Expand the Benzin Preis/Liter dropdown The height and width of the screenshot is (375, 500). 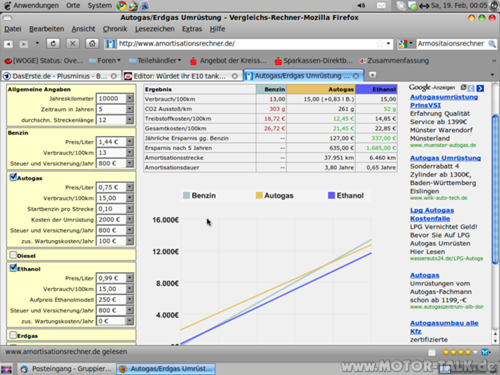(130, 142)
